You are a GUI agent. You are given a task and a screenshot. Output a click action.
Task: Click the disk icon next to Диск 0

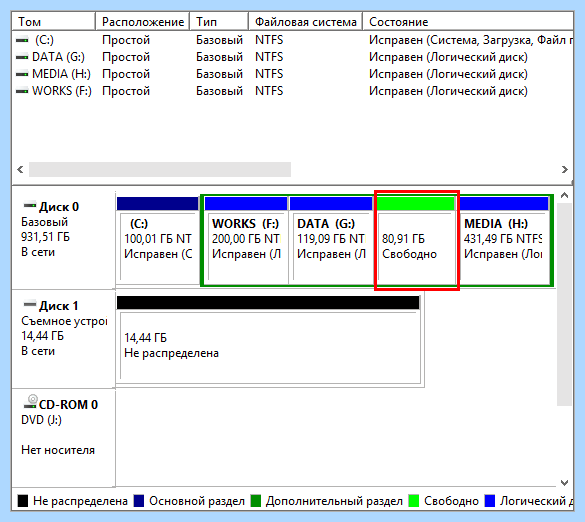click(x=30, y=205)
